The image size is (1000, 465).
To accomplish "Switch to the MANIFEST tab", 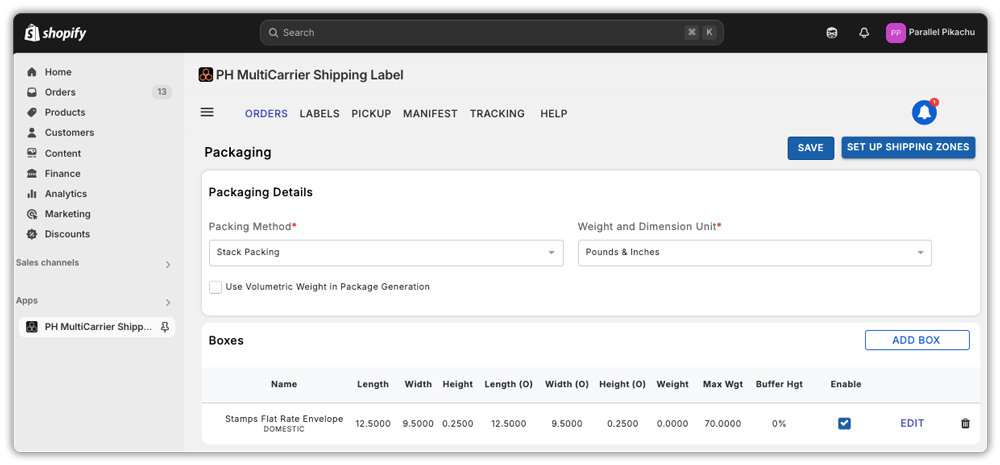I will [430, 114].
